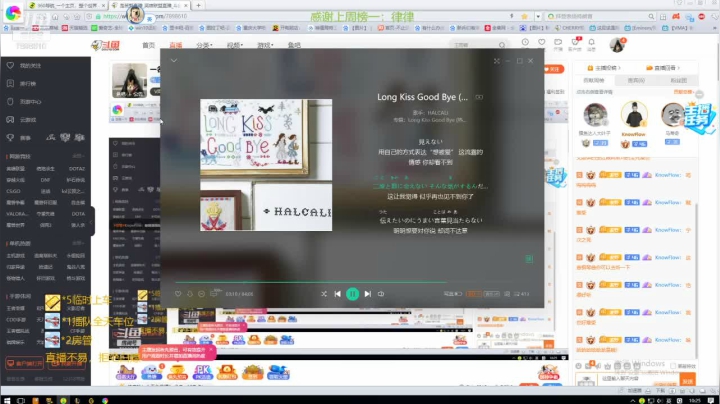
Task: Open the followed heart icon in header
Action: (x=542, y=42)
